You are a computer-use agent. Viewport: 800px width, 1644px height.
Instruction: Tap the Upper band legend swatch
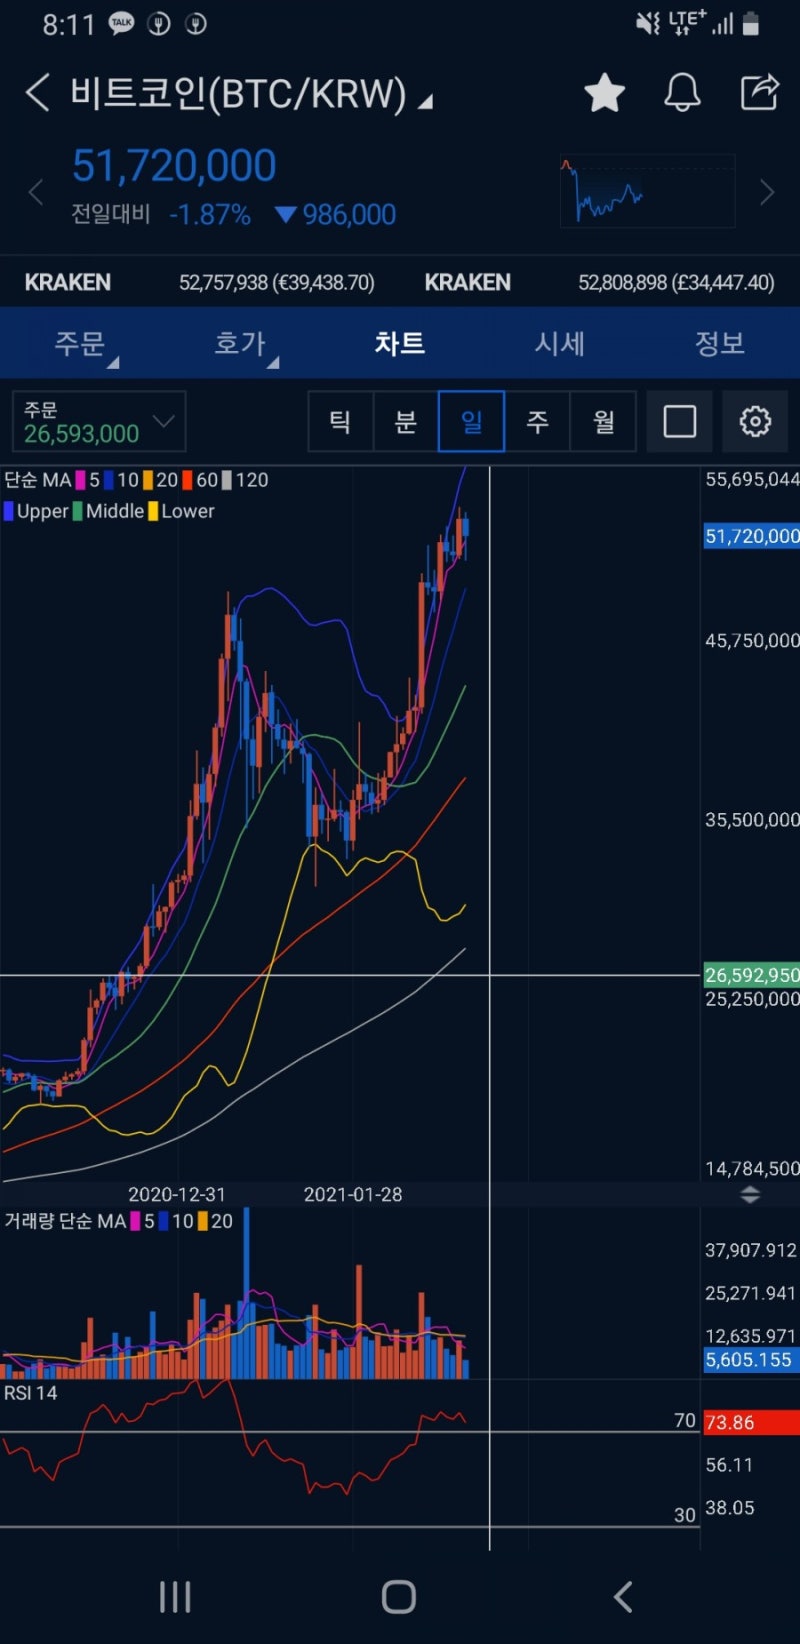point(9,511)
